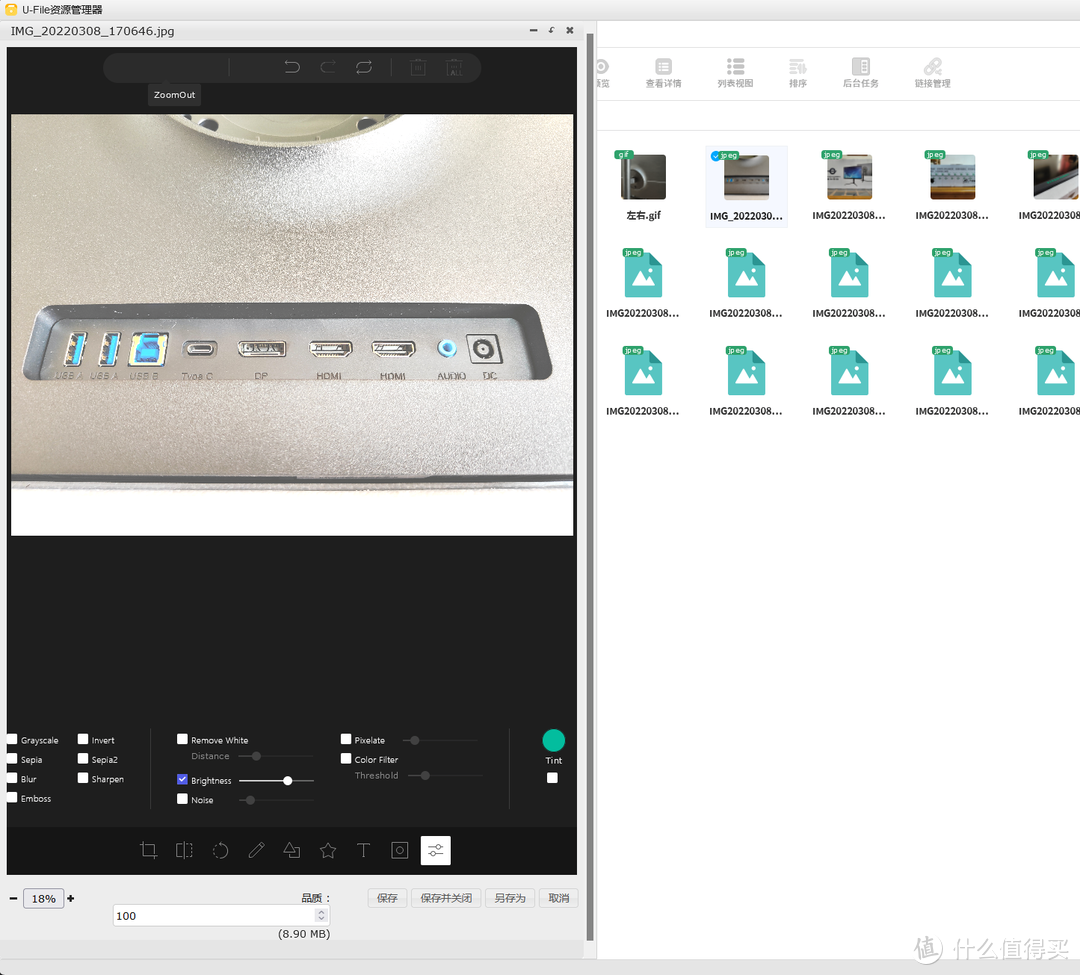Enable the Invert filter

[x=83, y=740]
